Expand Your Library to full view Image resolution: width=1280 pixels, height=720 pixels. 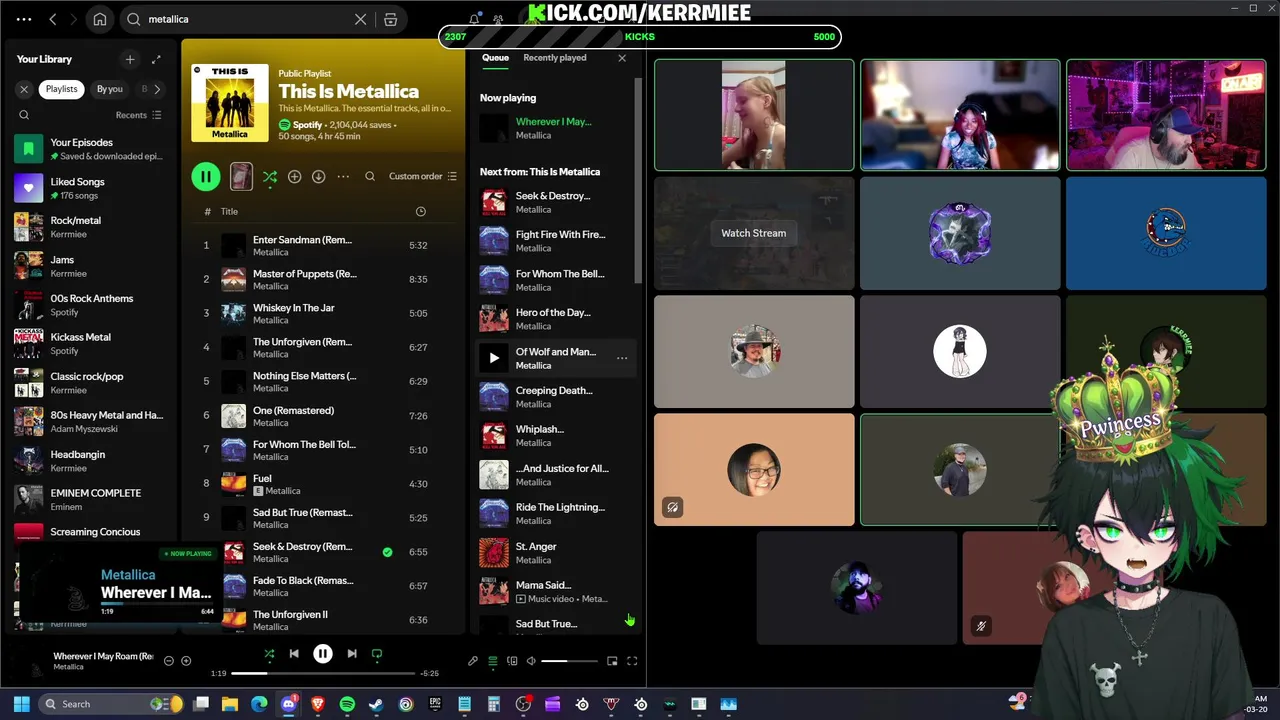pos(156,59)
